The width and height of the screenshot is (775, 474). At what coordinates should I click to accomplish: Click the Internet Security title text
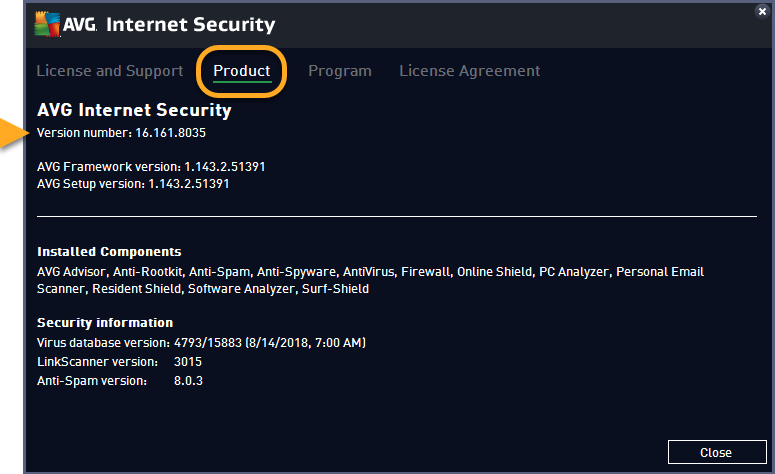[190, 24]
